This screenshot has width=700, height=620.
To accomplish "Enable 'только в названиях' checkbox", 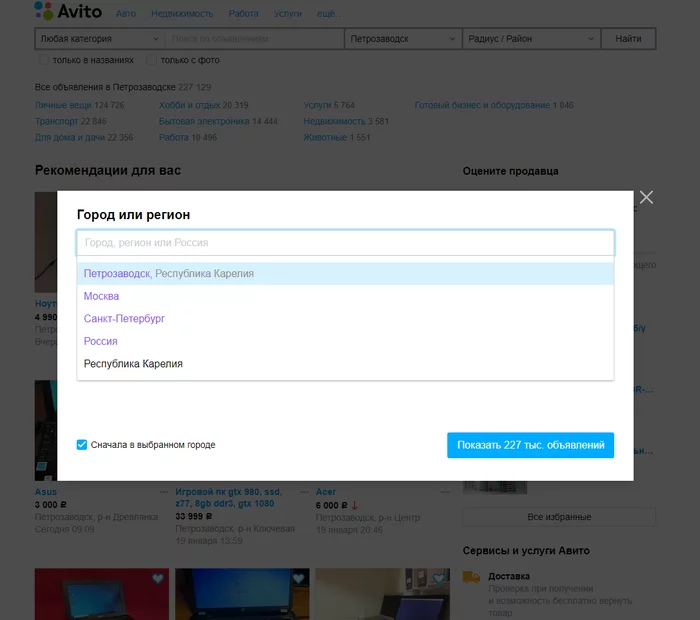I will click(43, 60).
